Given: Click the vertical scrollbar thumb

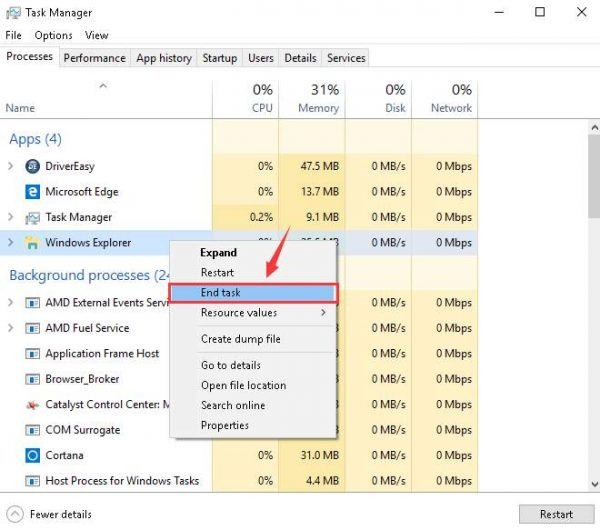Looking at the screenshot, I should [x=595, y=176].
